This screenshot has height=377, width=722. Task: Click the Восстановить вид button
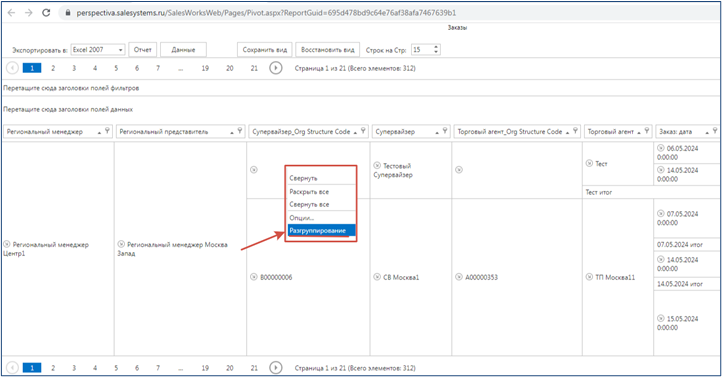[x=328, y=50]
